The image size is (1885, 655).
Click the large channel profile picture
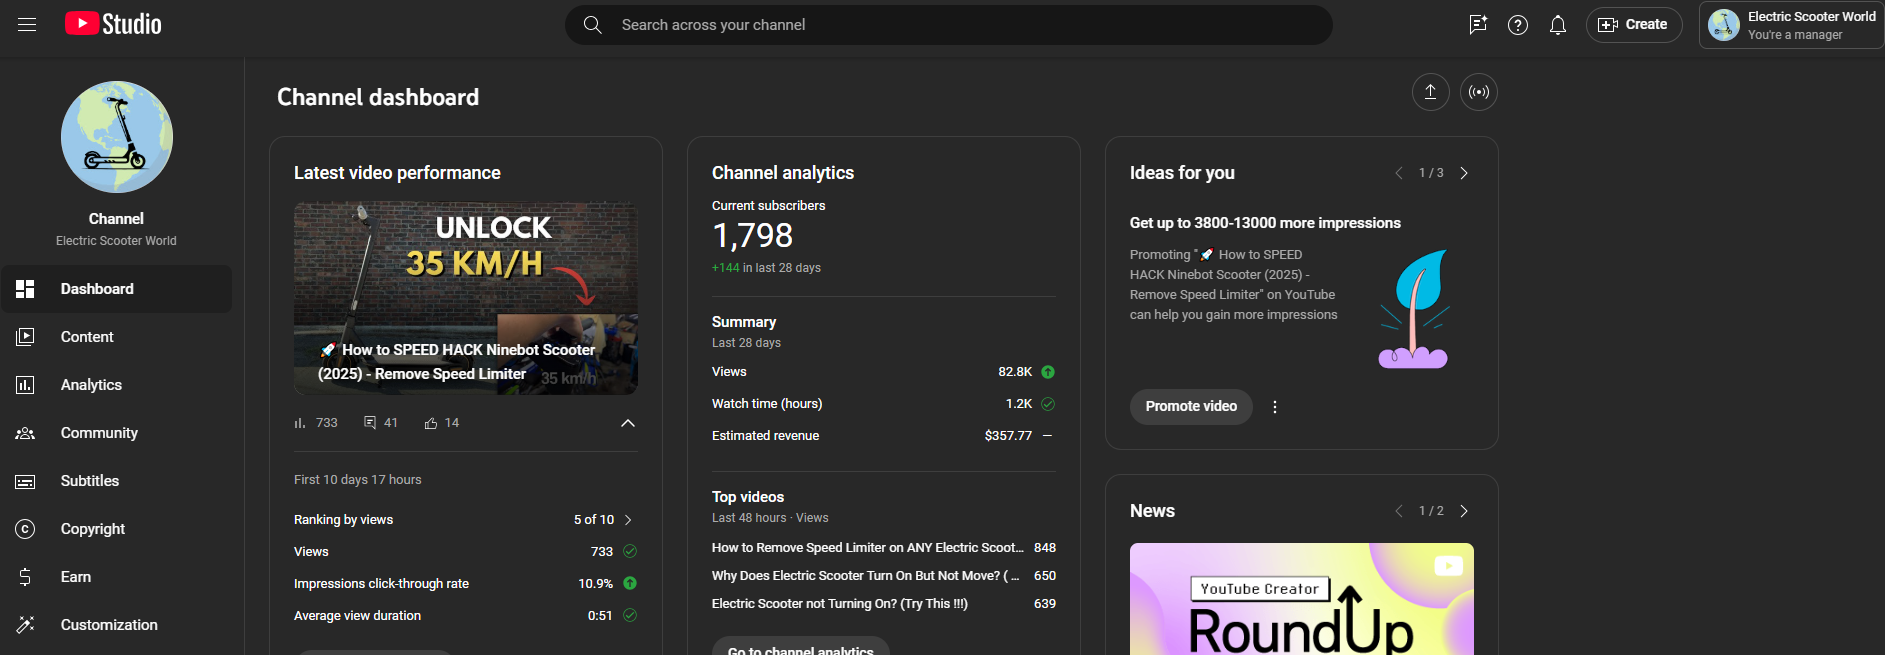click(117, 137)
